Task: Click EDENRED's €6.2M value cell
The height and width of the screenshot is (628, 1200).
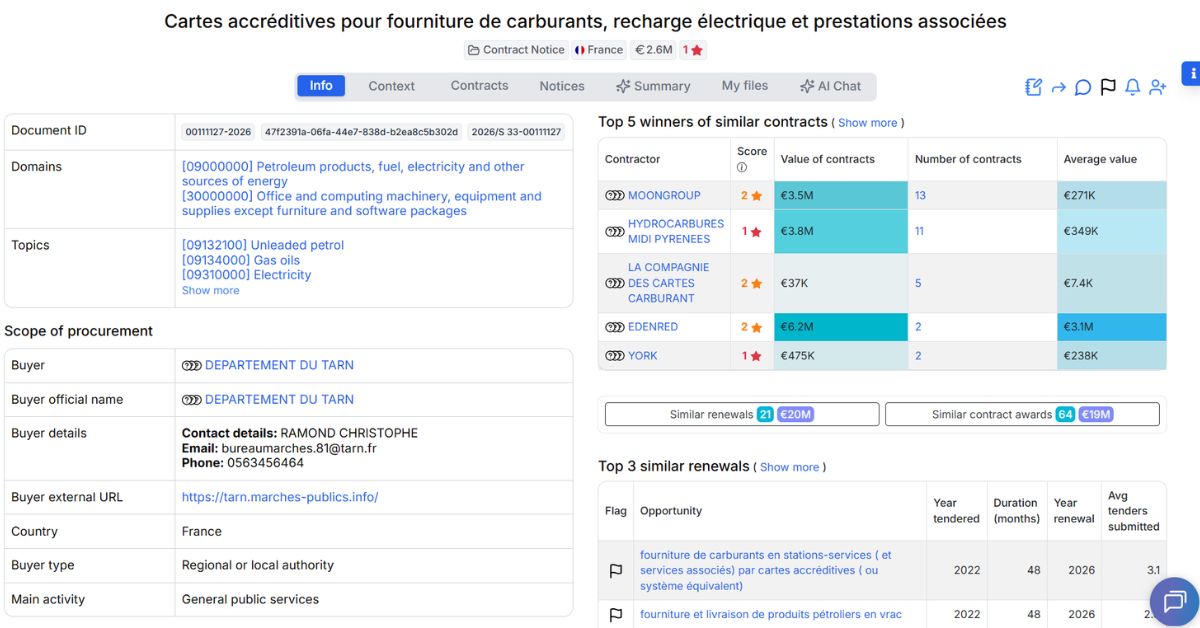Action: coord(840,327)
